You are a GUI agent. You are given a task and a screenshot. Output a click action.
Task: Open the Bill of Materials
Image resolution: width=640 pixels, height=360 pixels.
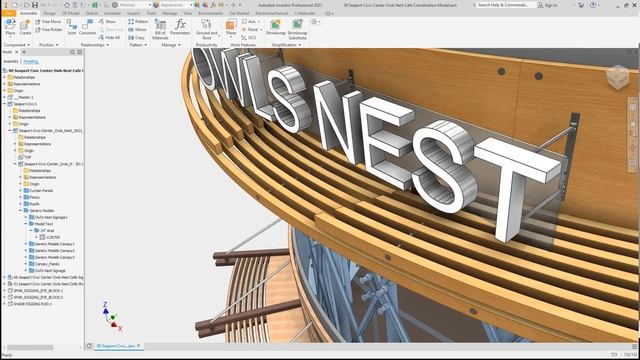pyautogui.click(x=160, y=29)
